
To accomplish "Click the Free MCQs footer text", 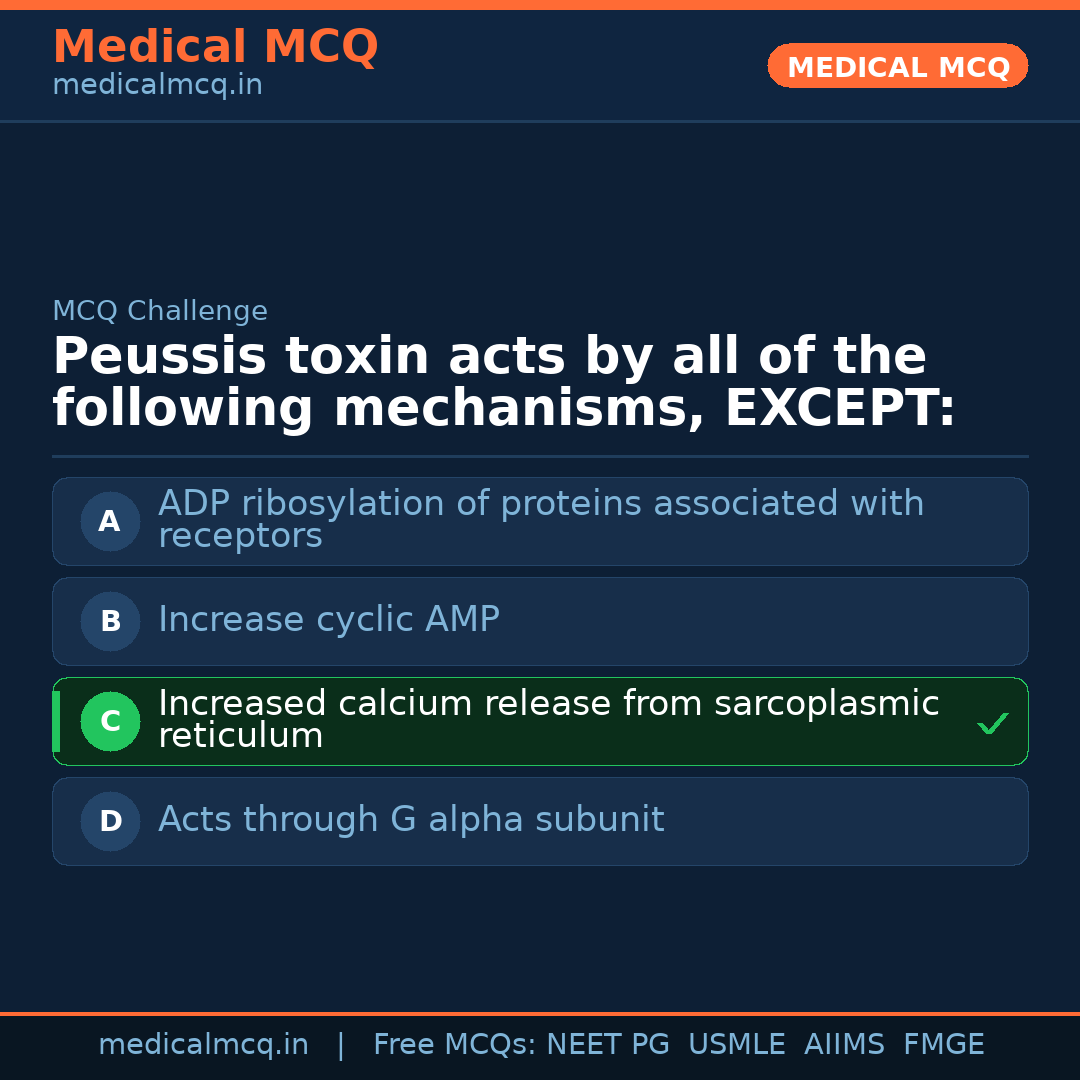I will click(454, 1045).
